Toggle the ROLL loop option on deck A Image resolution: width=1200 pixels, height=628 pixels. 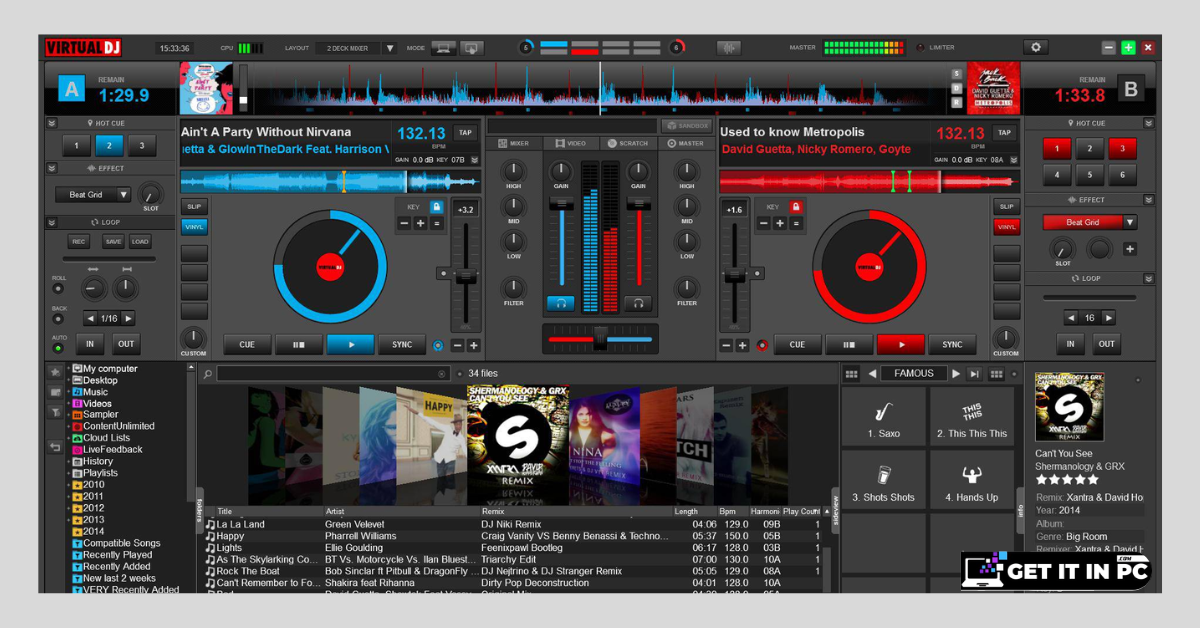(x=58, y=288)
